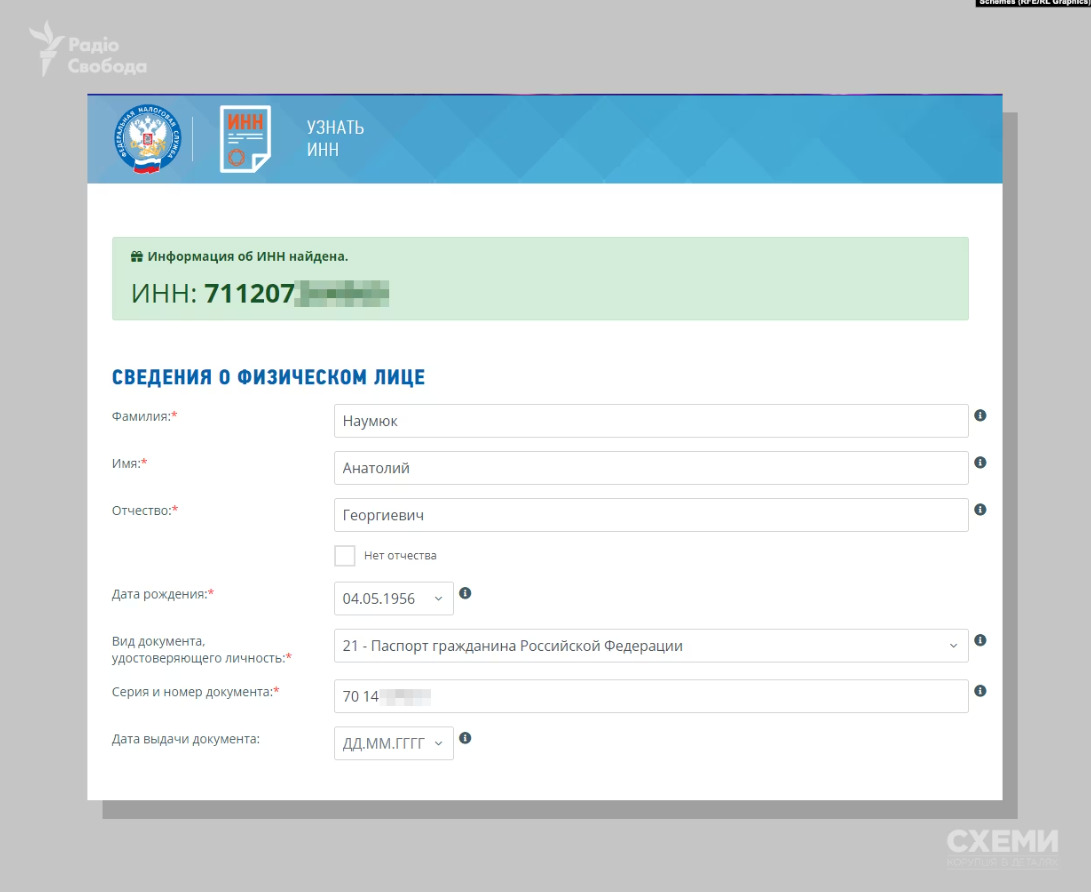Focus the Имя field containing Анатолий
This screenshot has height=892, width=1091.
click(x=650, y=468)
